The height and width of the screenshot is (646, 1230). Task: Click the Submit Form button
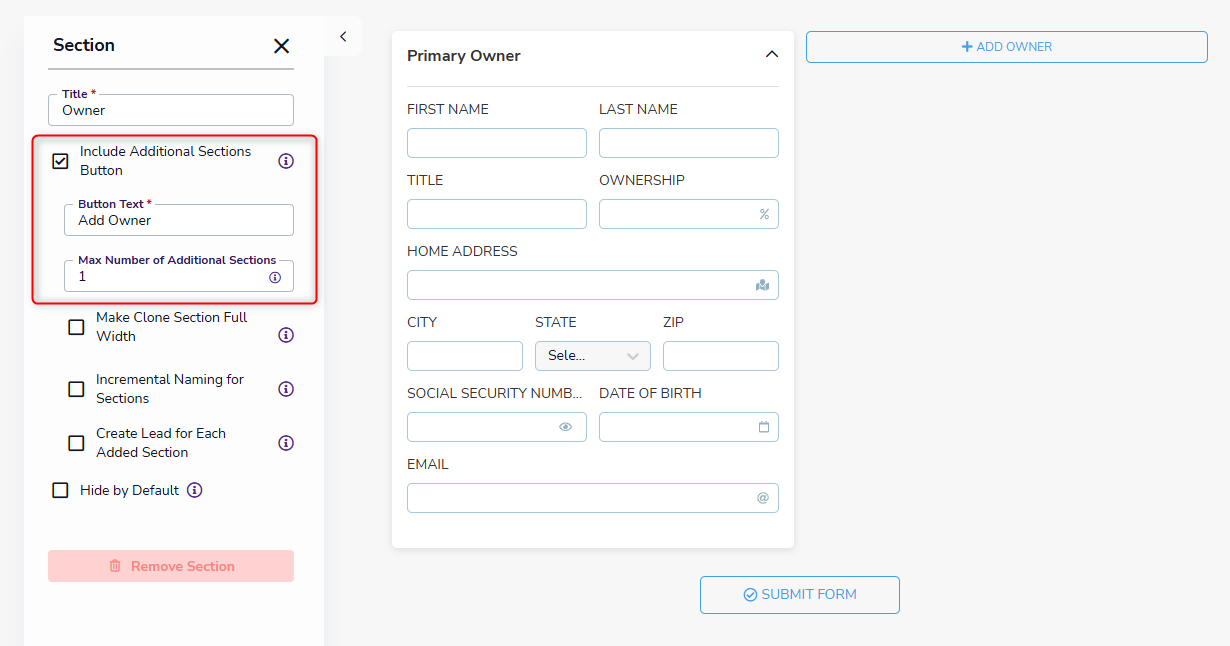click(799, 594)
